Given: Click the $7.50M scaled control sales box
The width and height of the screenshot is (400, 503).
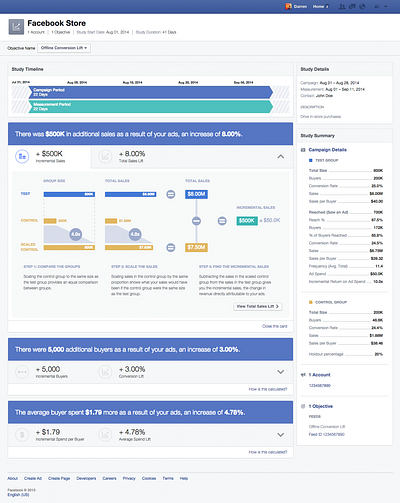Looking at the screenshot, I should coord(196,247).
